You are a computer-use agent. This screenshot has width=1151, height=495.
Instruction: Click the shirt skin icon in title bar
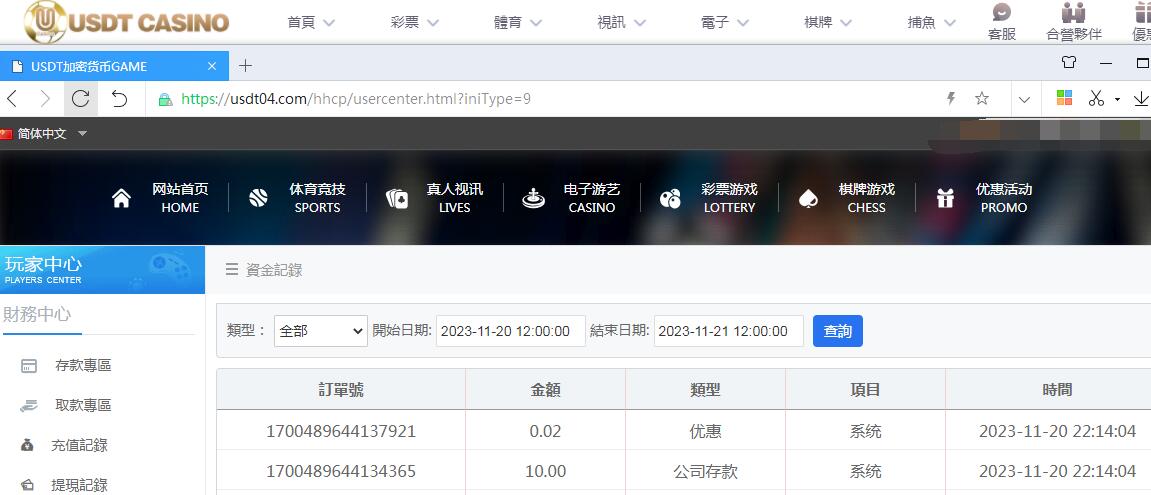click(1070, 62)
